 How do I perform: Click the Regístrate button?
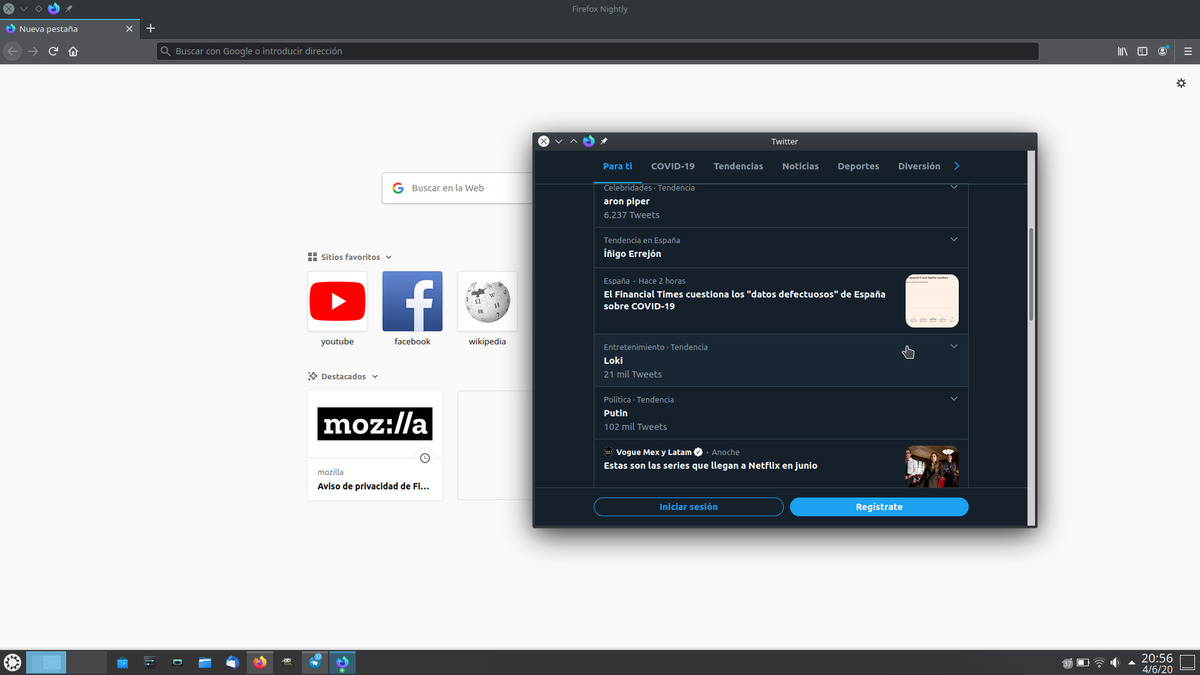[879, 507]
